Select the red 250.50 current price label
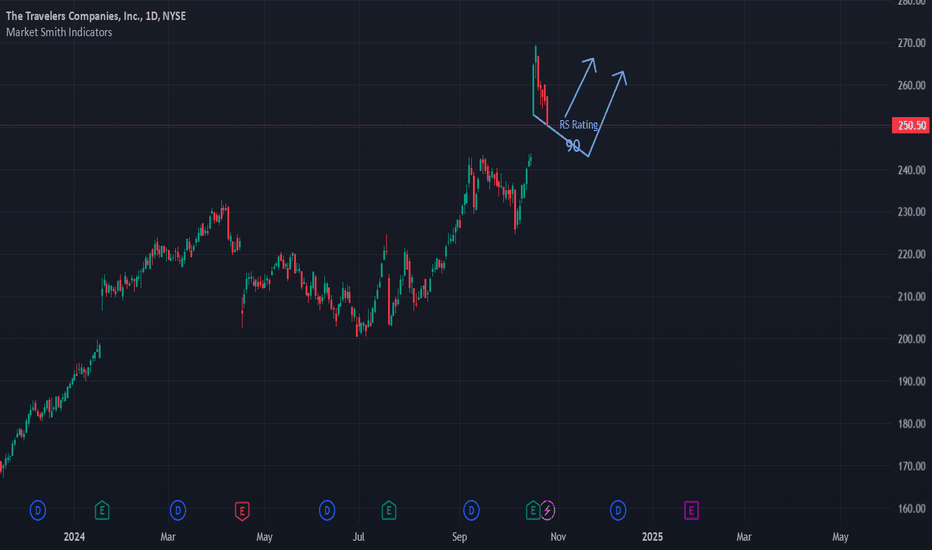 [x=911, y=125]
